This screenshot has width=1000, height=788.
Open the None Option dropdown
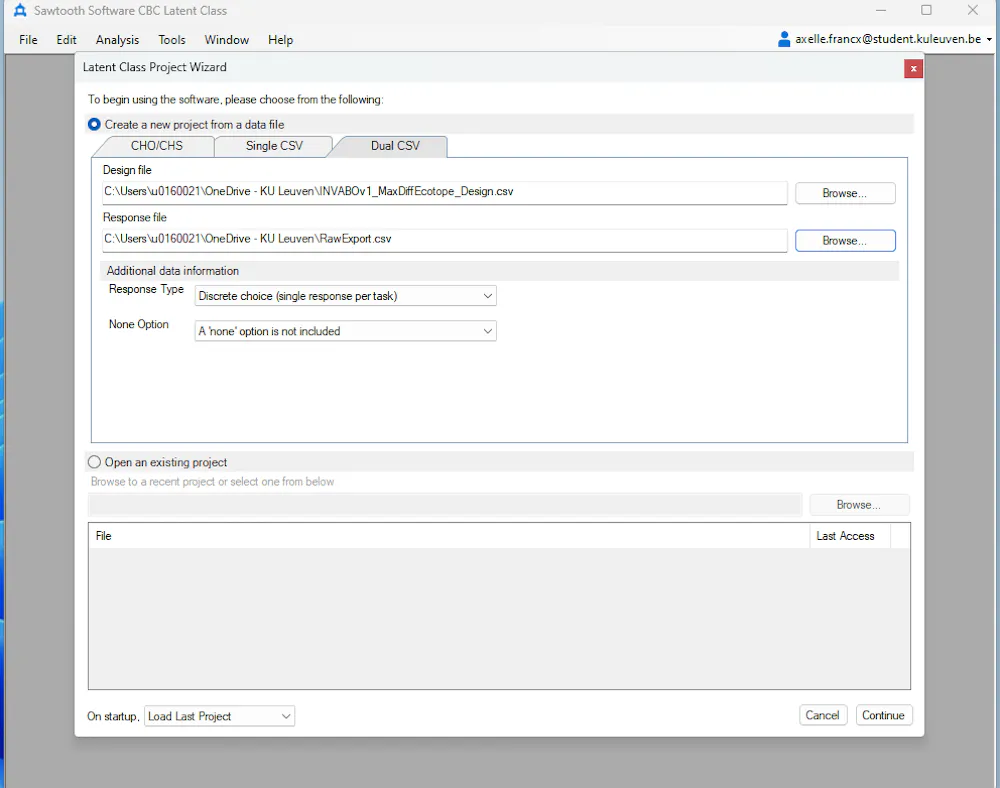pos(345,331)
